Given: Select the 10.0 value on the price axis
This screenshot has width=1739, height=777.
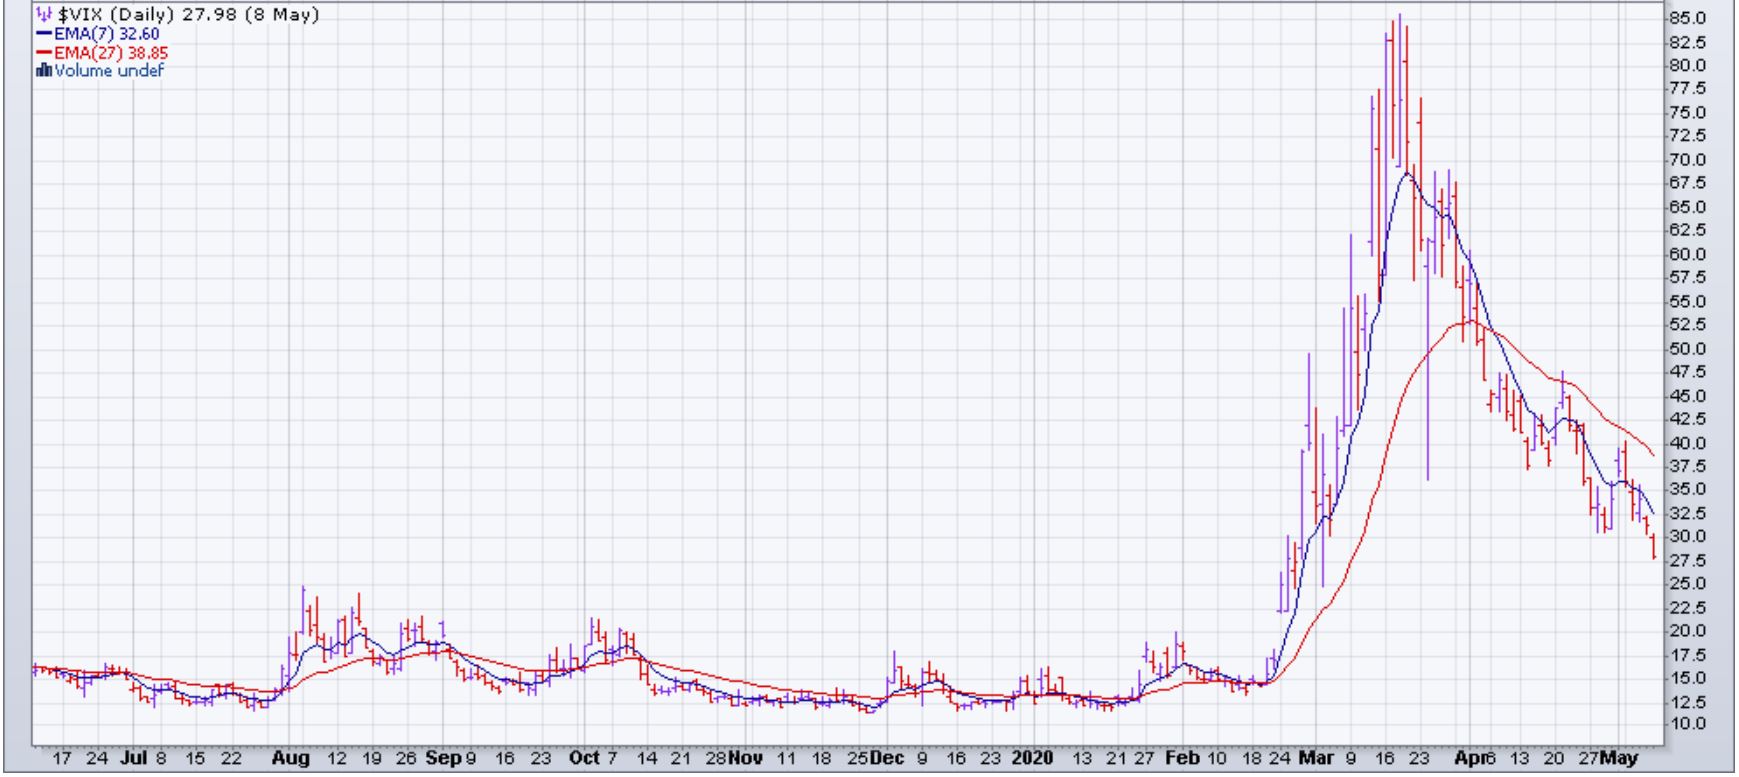Looking at the screenshot, I should [x=1686, y=723].
